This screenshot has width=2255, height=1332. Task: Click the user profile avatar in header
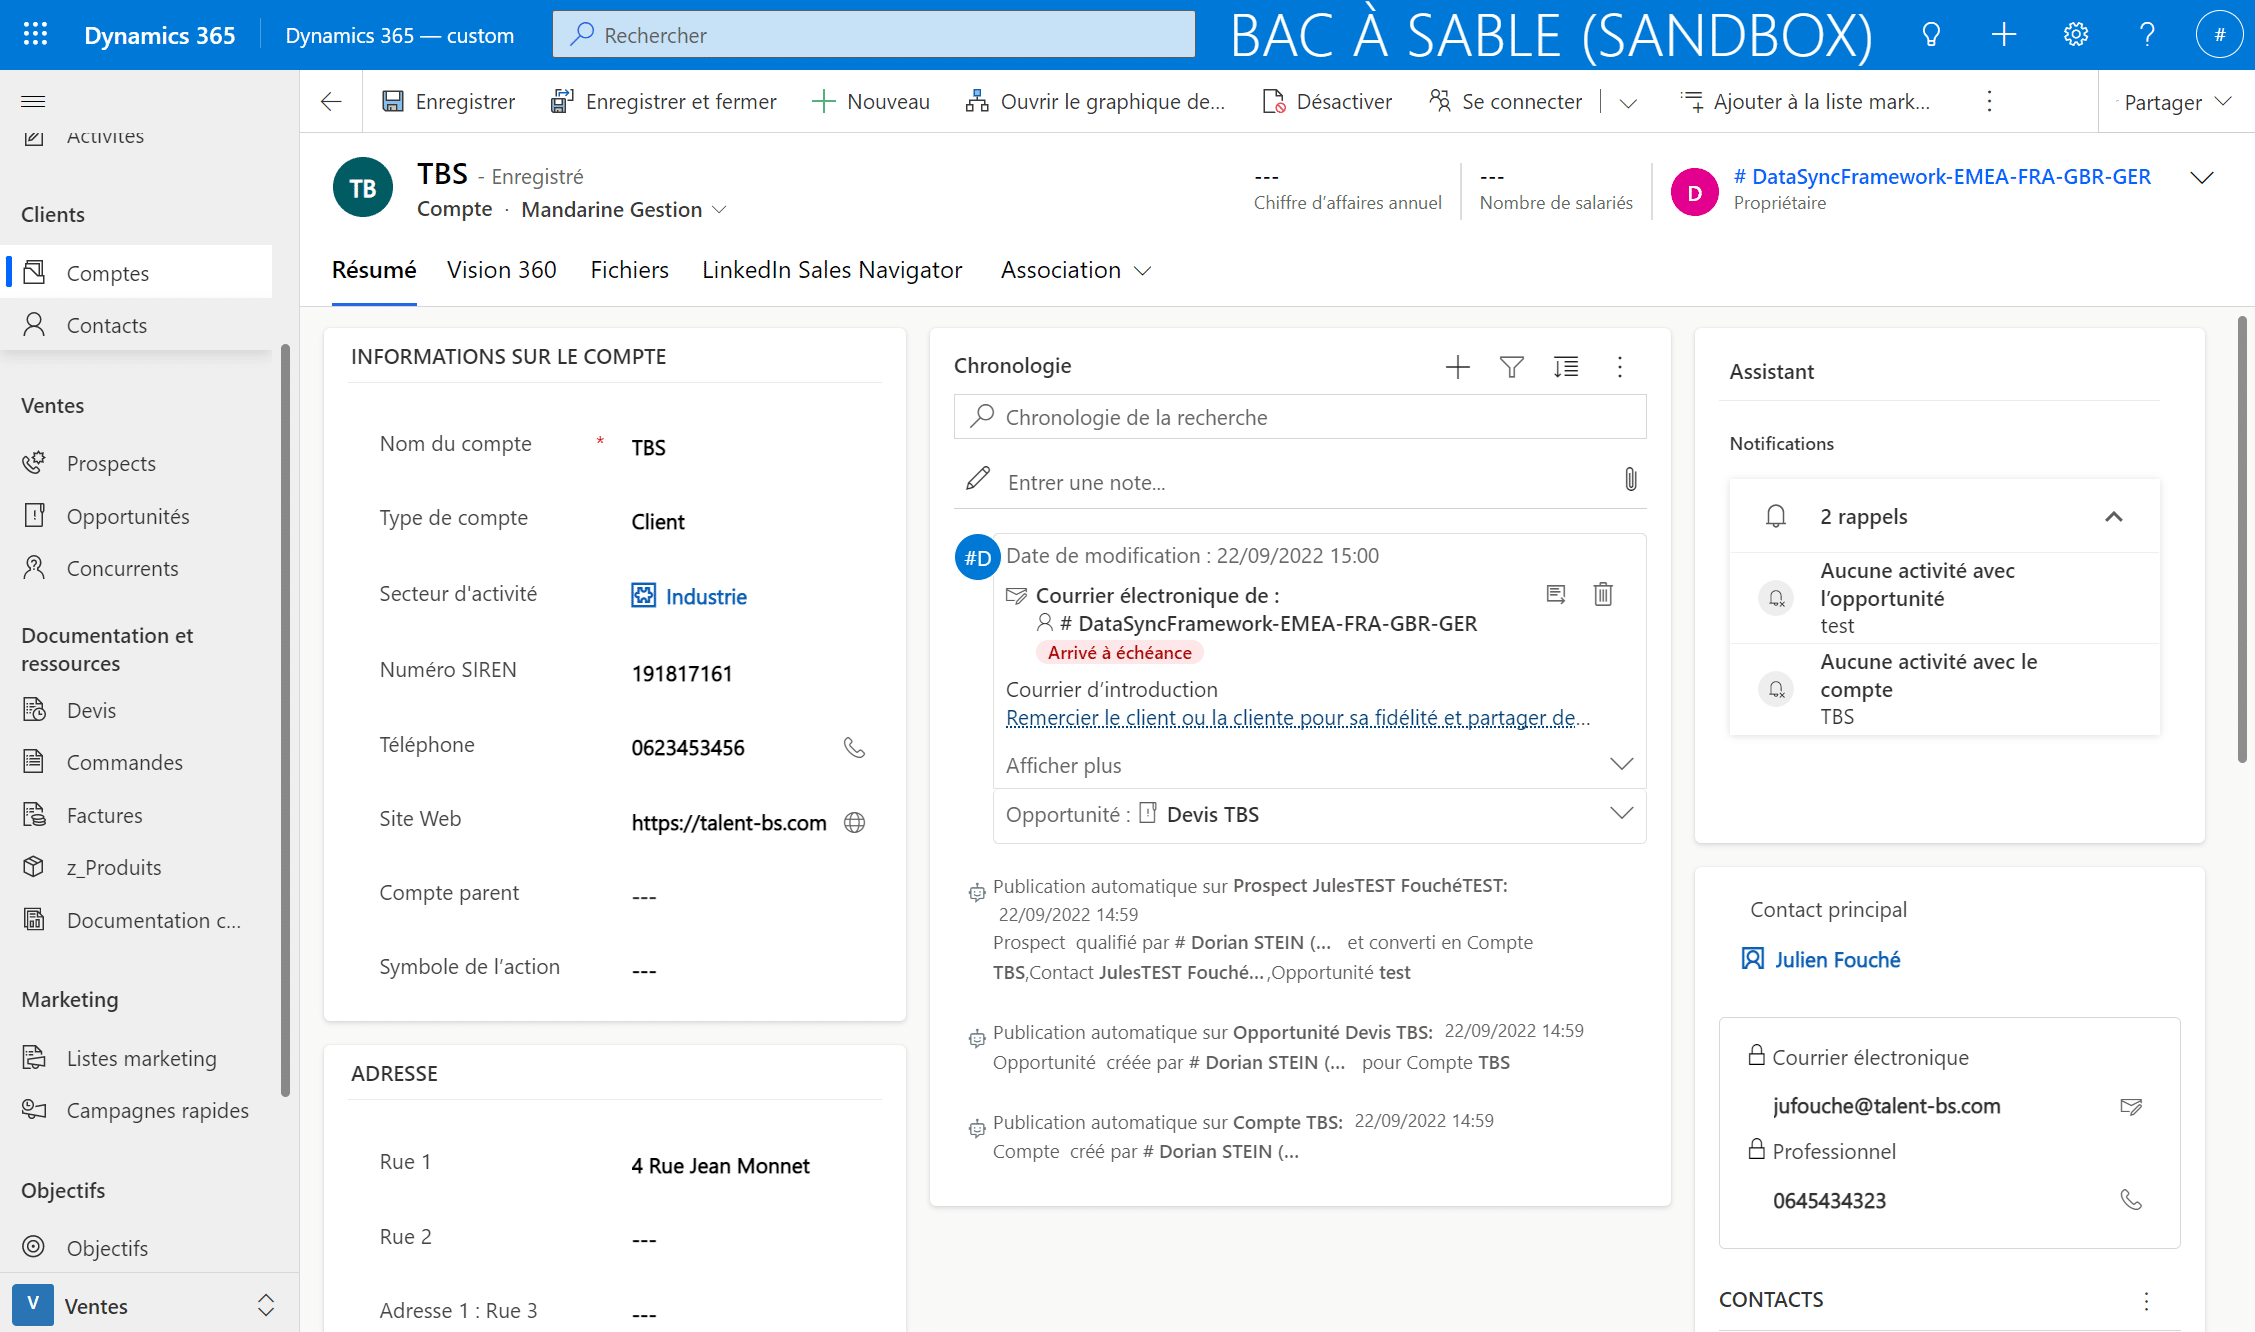2219,35
